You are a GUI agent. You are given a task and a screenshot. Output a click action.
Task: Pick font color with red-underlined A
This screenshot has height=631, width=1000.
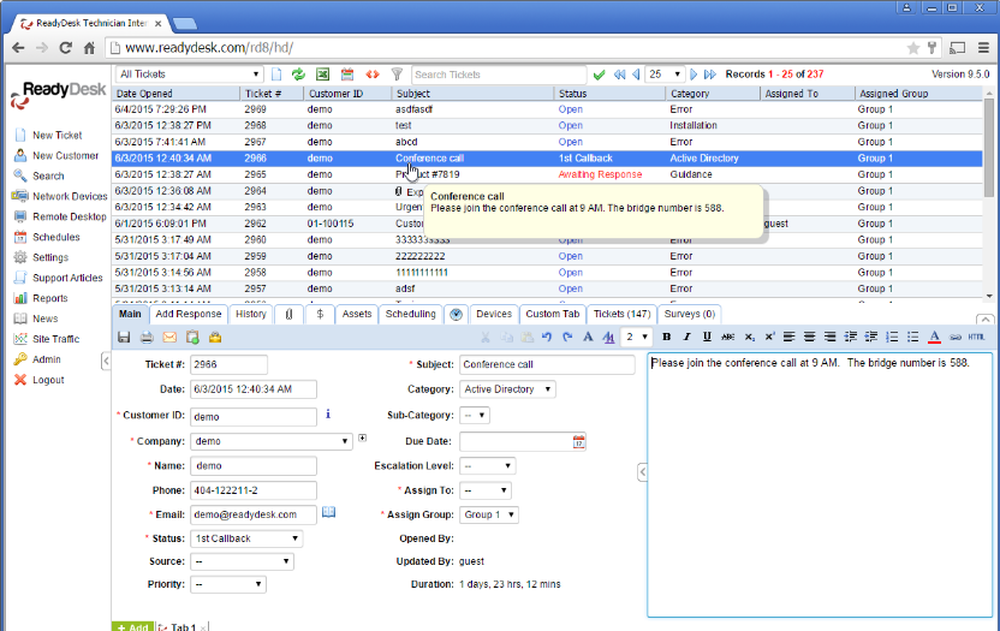[934, 337]
